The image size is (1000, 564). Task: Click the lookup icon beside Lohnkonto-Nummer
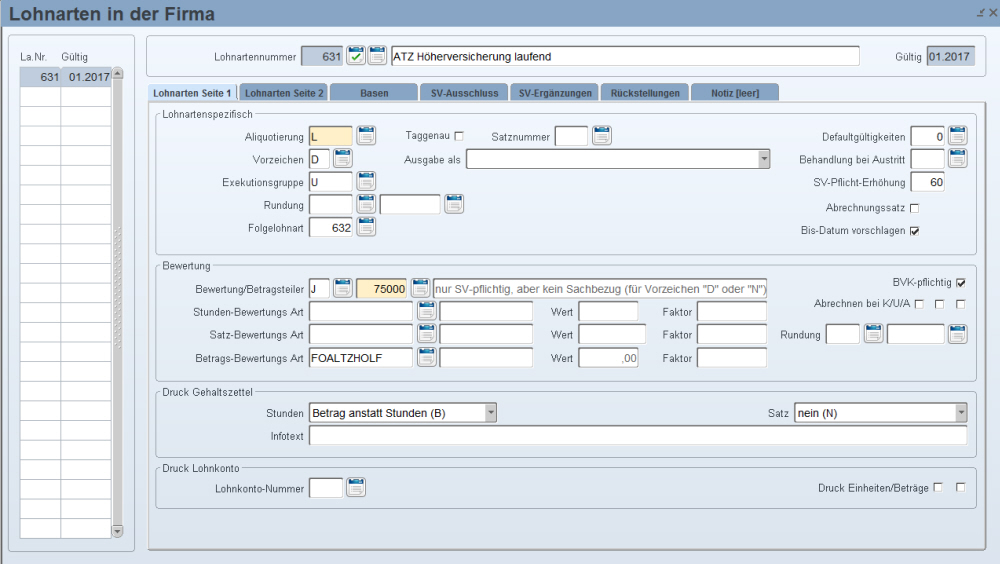[x=356, y=488]
